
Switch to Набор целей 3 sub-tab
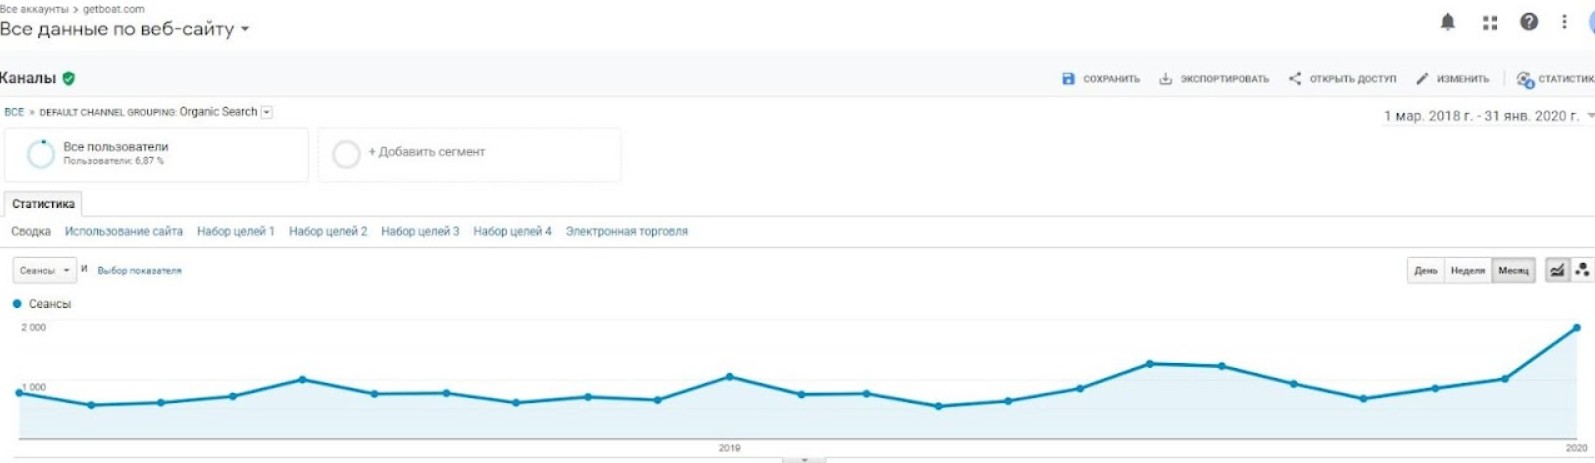pos(420,231)
